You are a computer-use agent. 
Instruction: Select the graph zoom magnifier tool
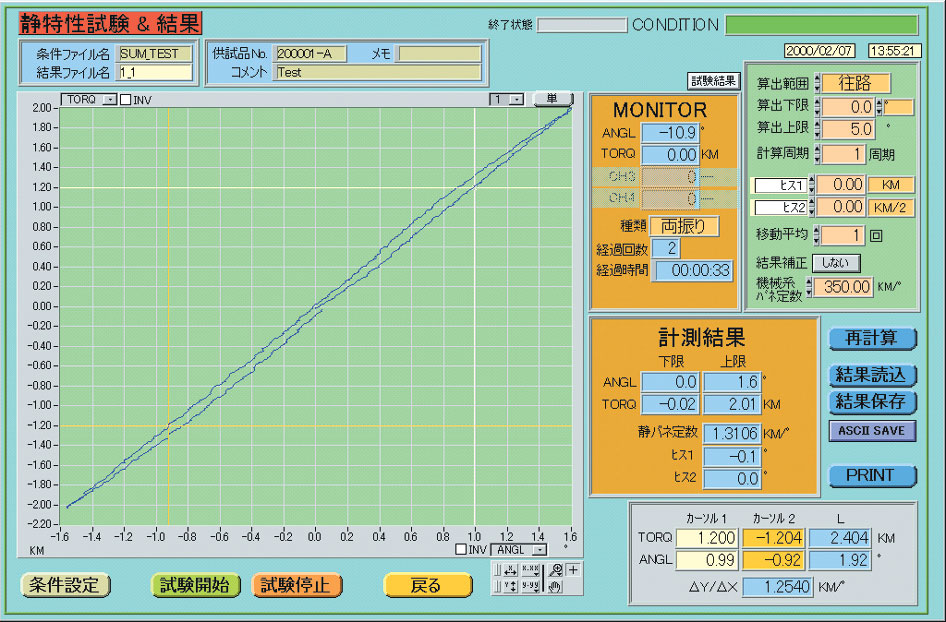point(555,570)
